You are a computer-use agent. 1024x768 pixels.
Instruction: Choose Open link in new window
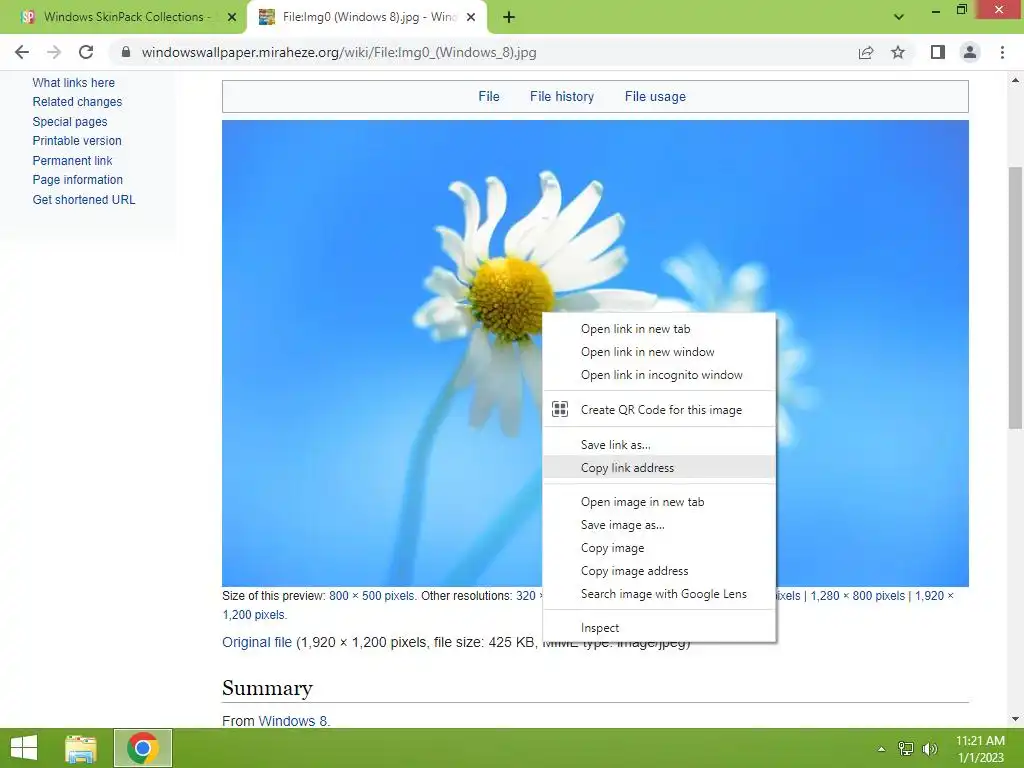point(659,352)
